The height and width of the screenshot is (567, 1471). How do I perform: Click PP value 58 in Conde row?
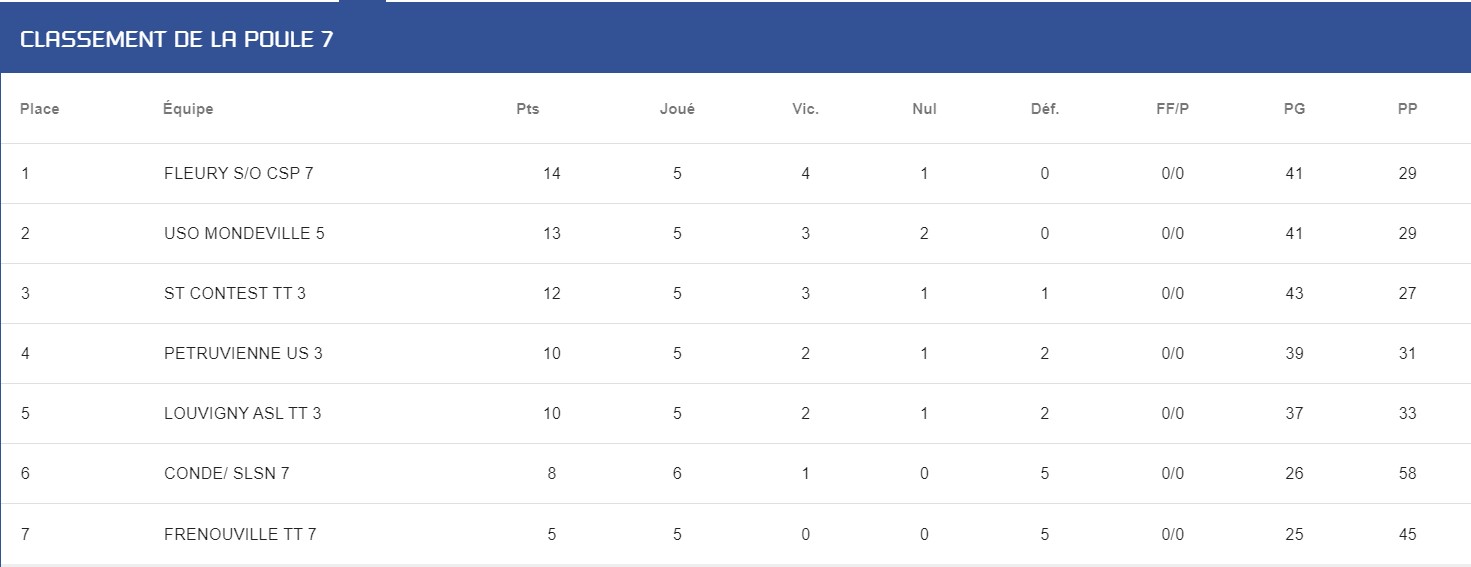point(1408,473)
